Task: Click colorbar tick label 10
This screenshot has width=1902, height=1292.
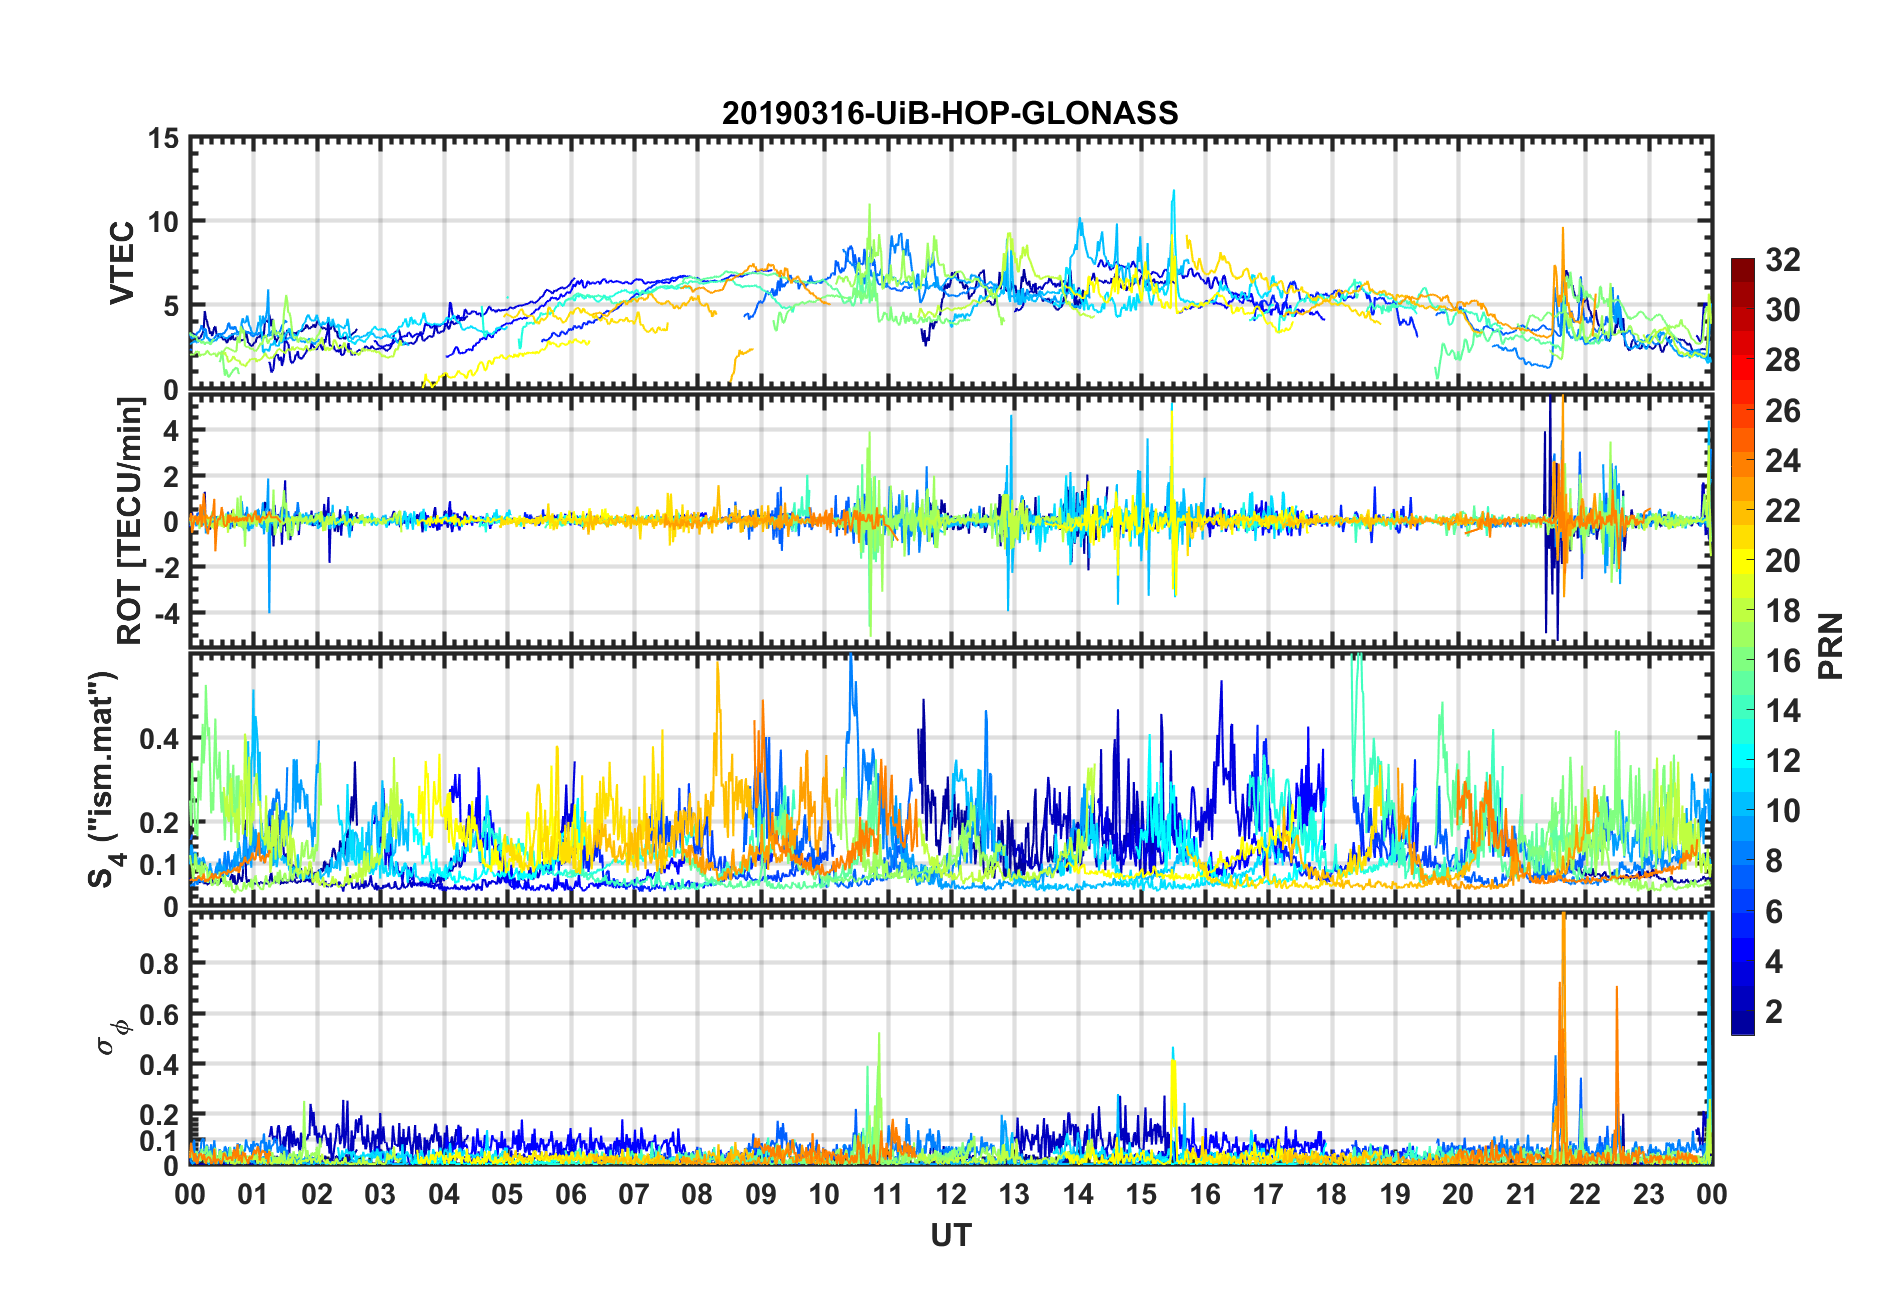Action: [x=1782, y=811]
